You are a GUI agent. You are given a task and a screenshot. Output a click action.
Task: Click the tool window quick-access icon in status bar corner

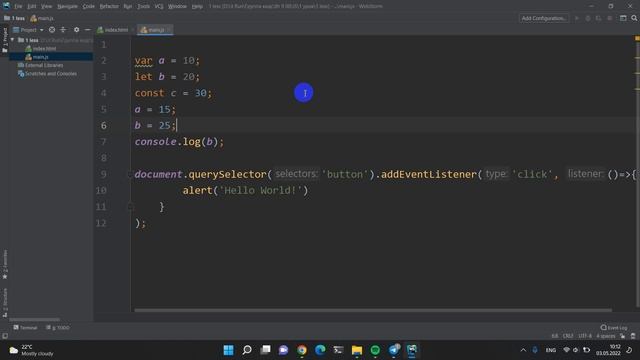5,336
